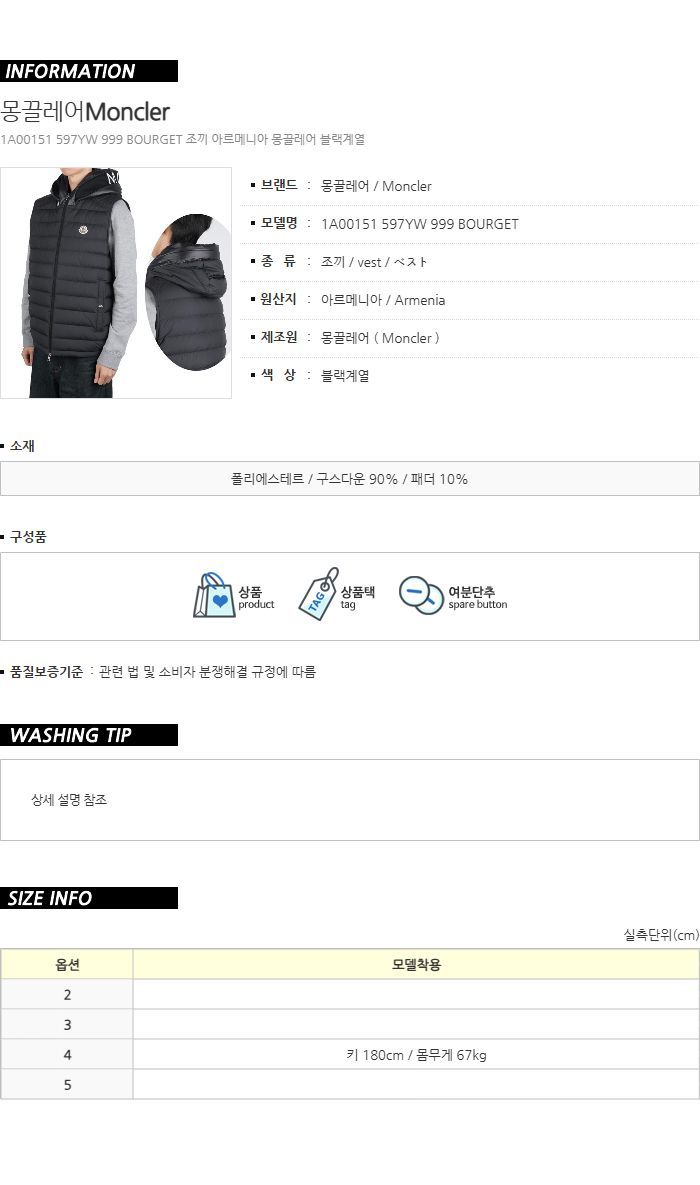The width and height of the screenshot is (700, 1185).
Task: Click the 모델착용 column header
Action: click(x=416, y=965)
